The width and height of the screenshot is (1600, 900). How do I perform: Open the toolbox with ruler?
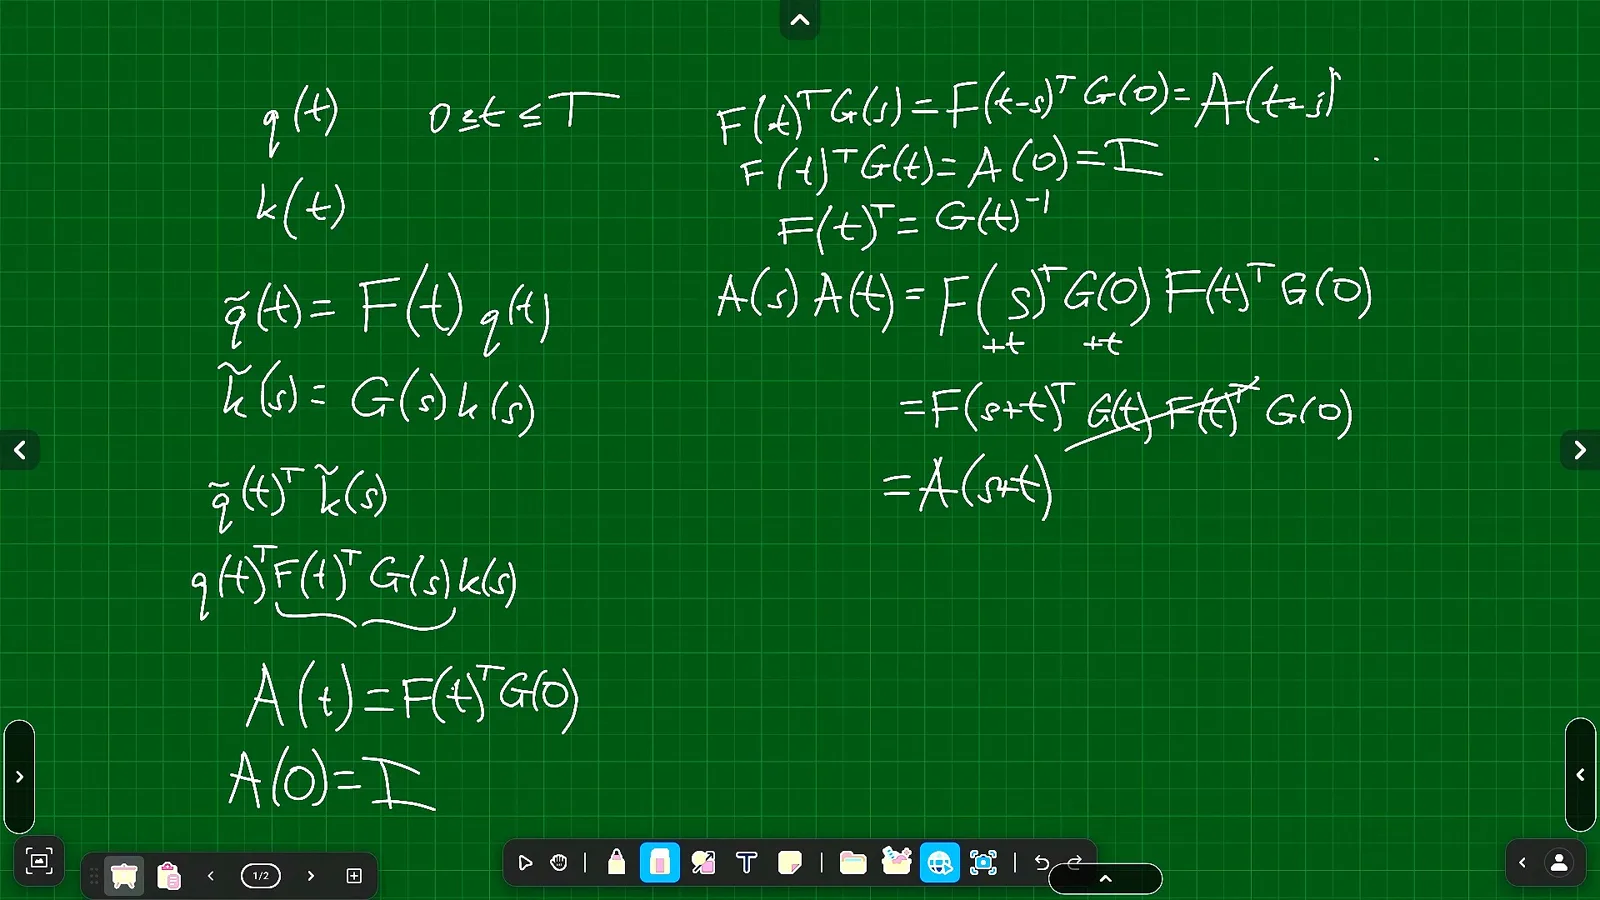(896, 861)
